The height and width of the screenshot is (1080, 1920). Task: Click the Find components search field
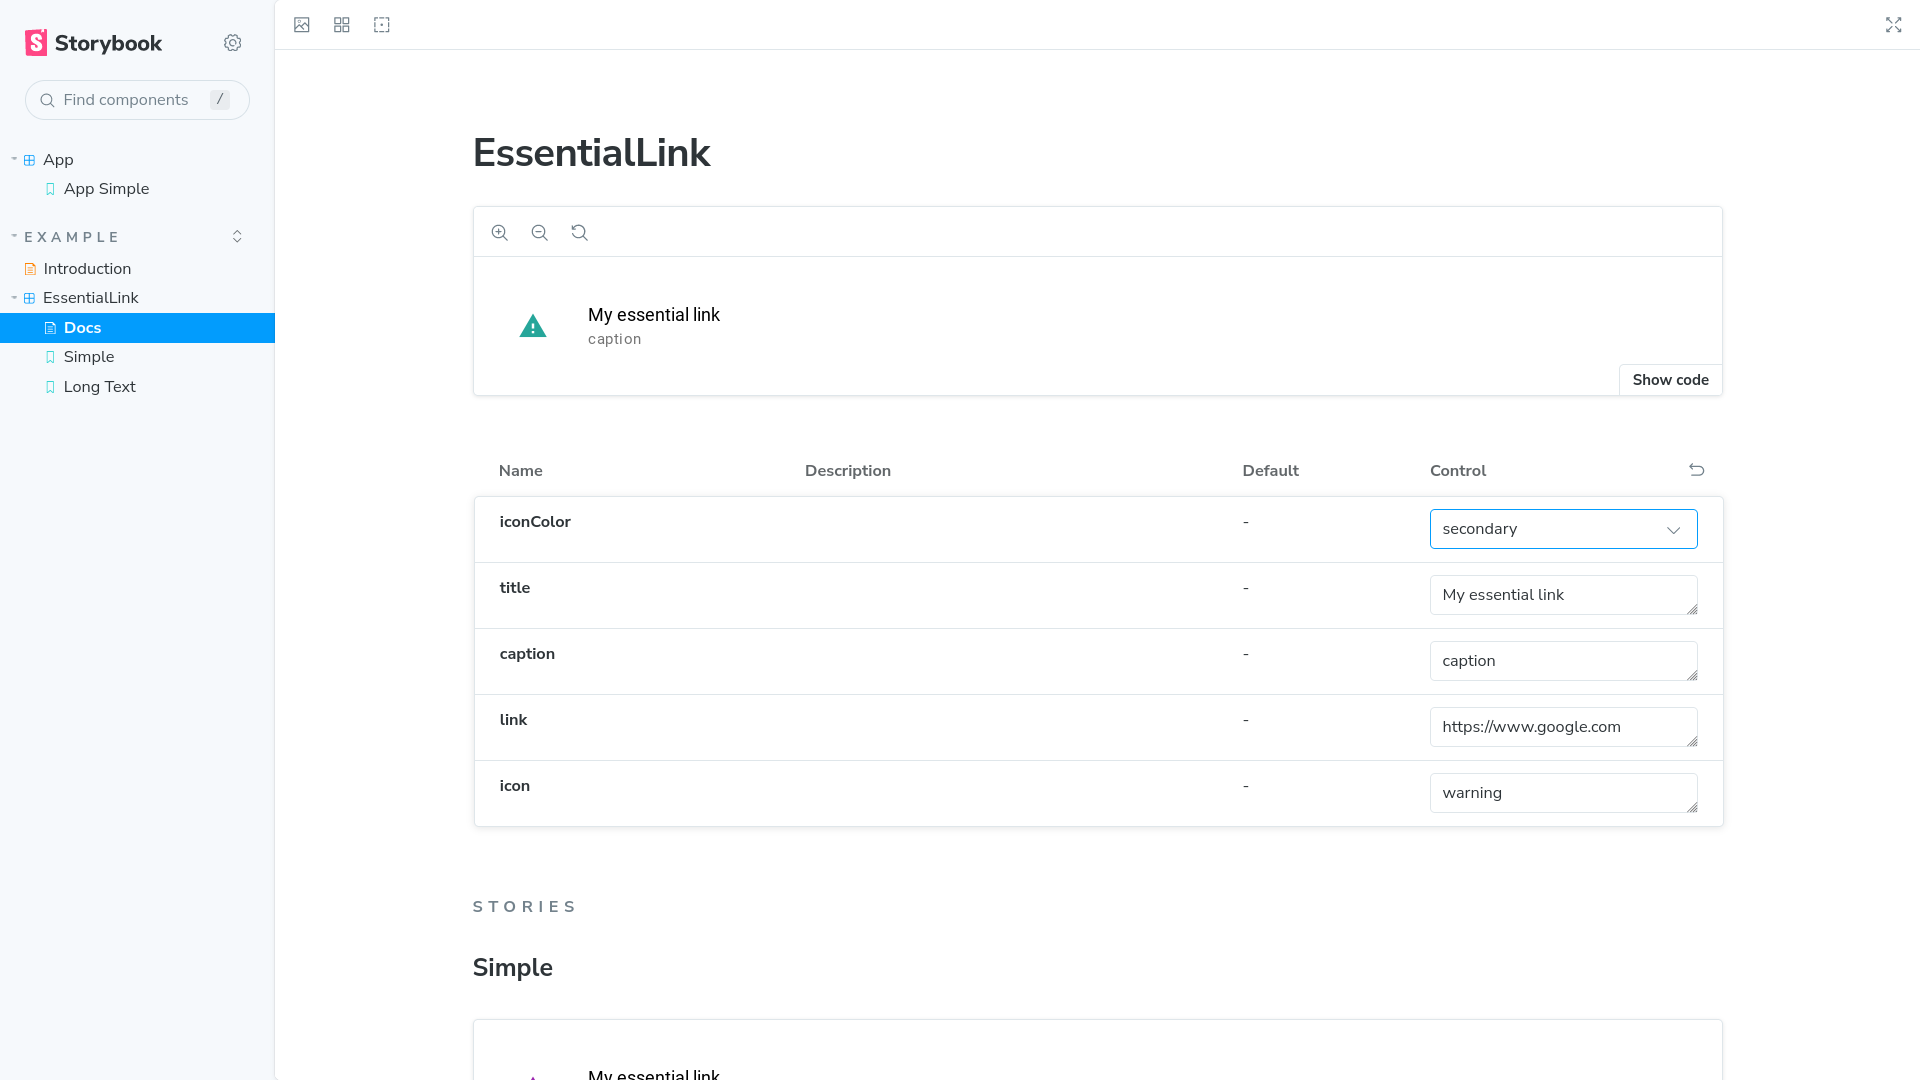point(137,100)
